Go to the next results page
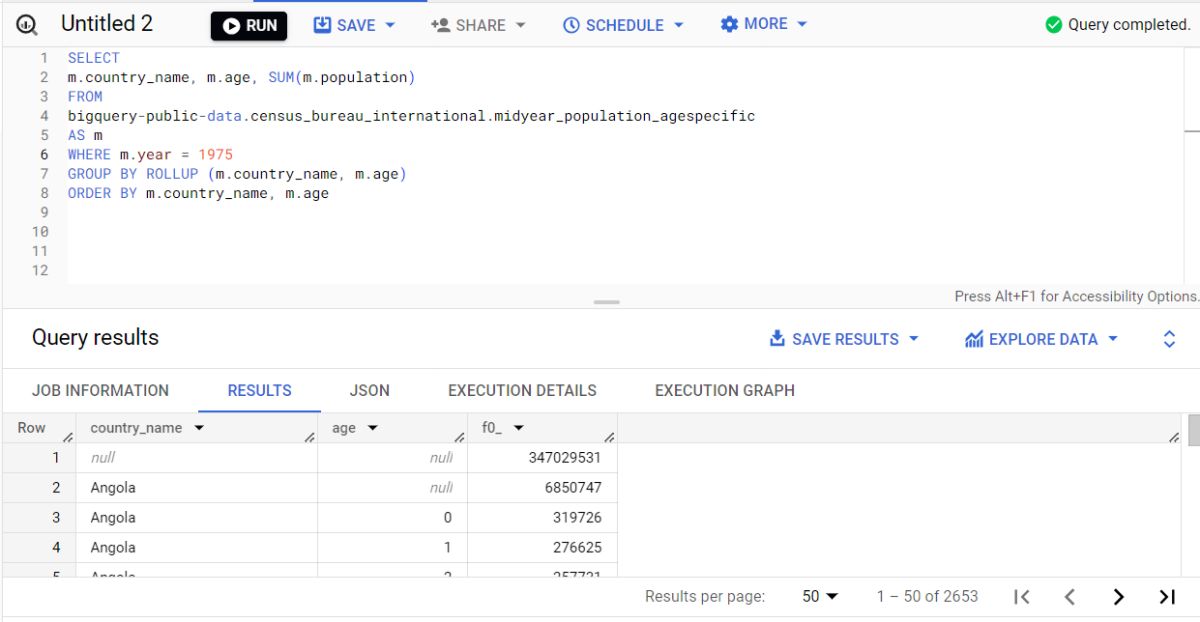 pyautogui.click(x=1118, y=597)
